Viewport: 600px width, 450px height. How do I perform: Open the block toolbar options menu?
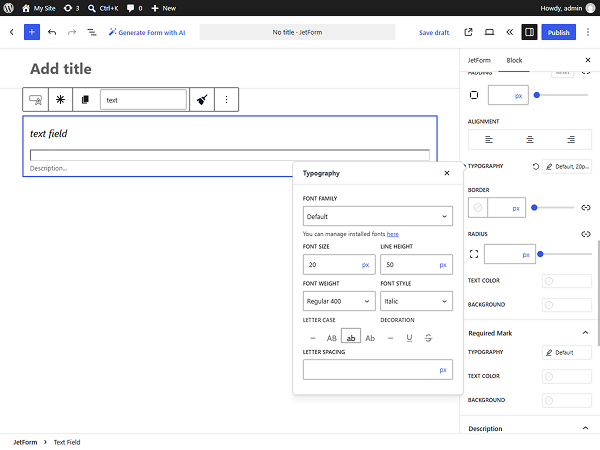point(227,99)
